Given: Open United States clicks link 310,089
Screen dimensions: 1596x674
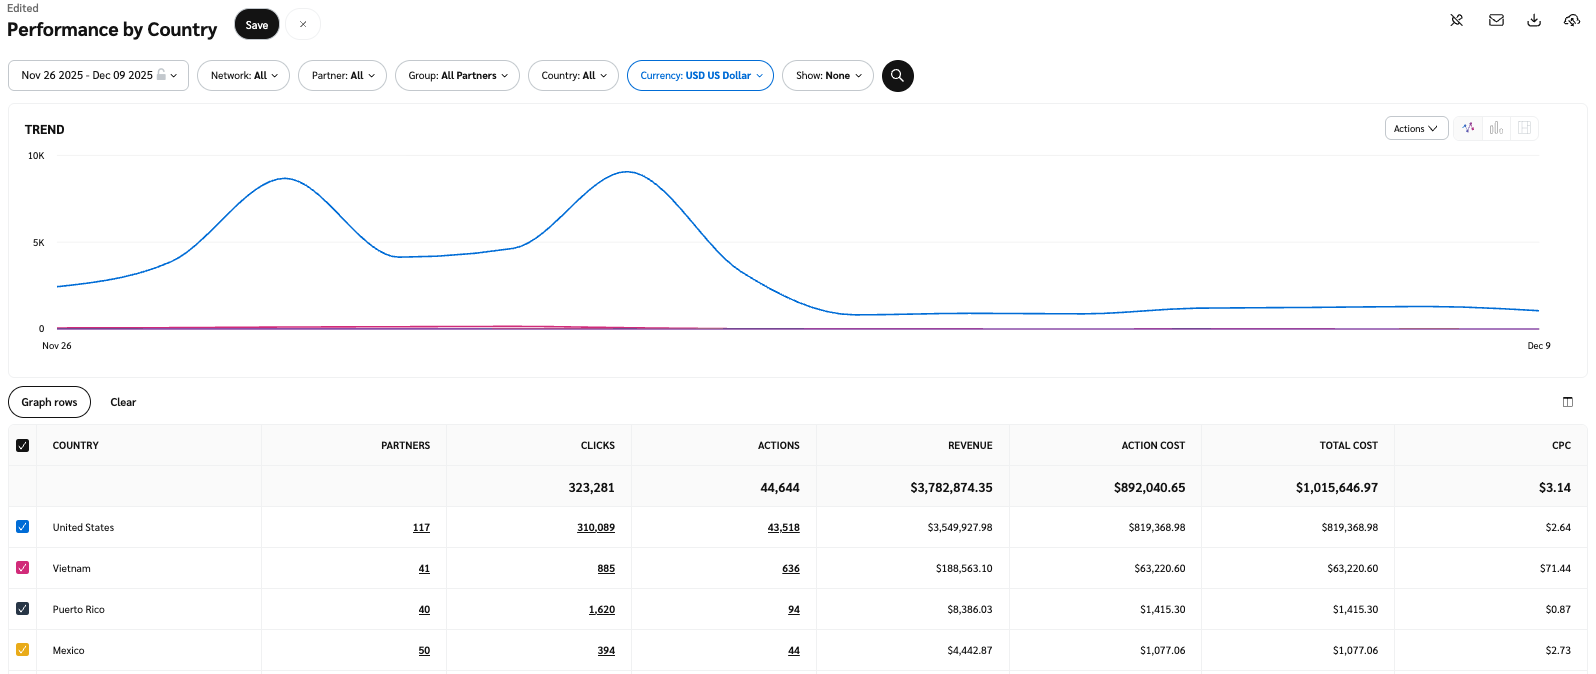Looking at the screenshot, I should click(x=595, y=528).
